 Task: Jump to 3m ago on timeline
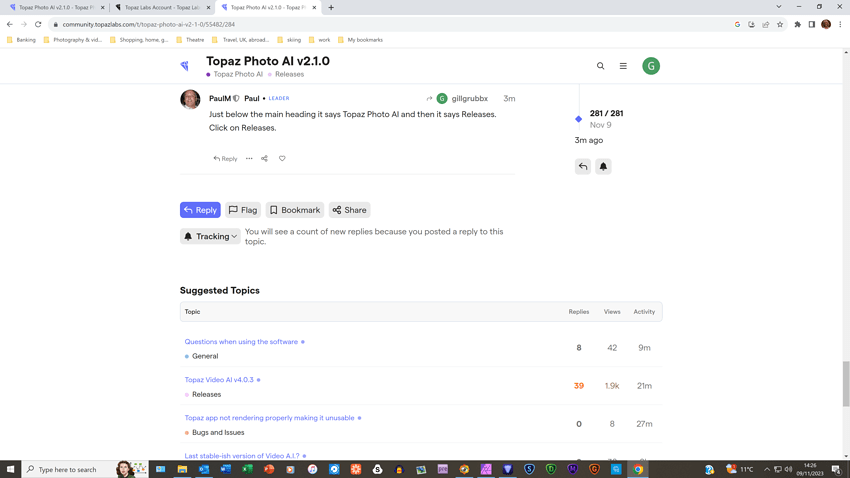(x=588, y=140)
